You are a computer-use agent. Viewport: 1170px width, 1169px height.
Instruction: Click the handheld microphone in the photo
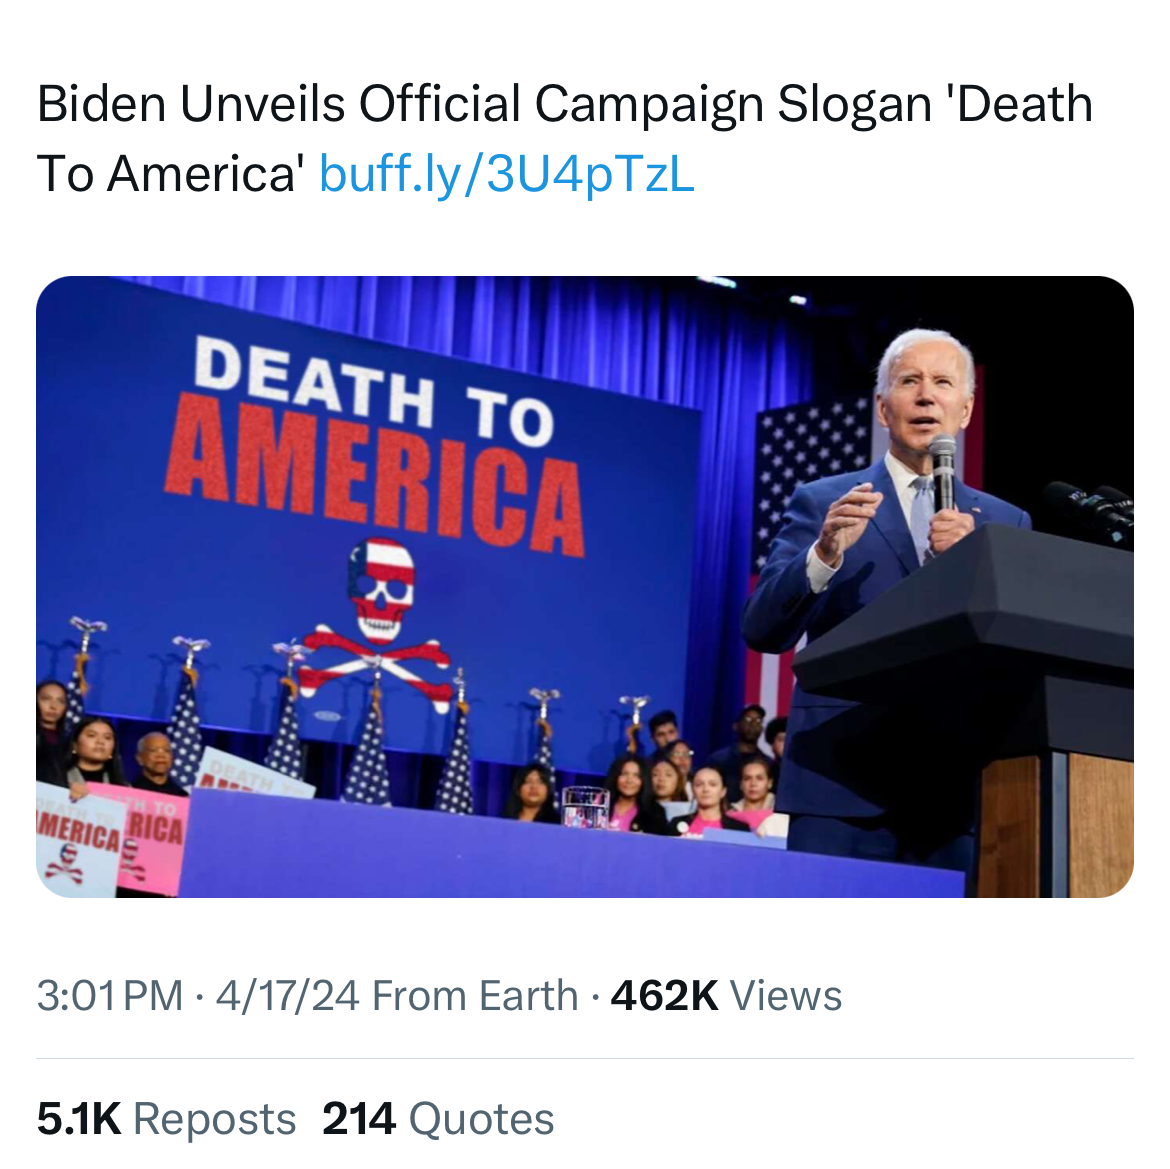(x=943, y=470)
